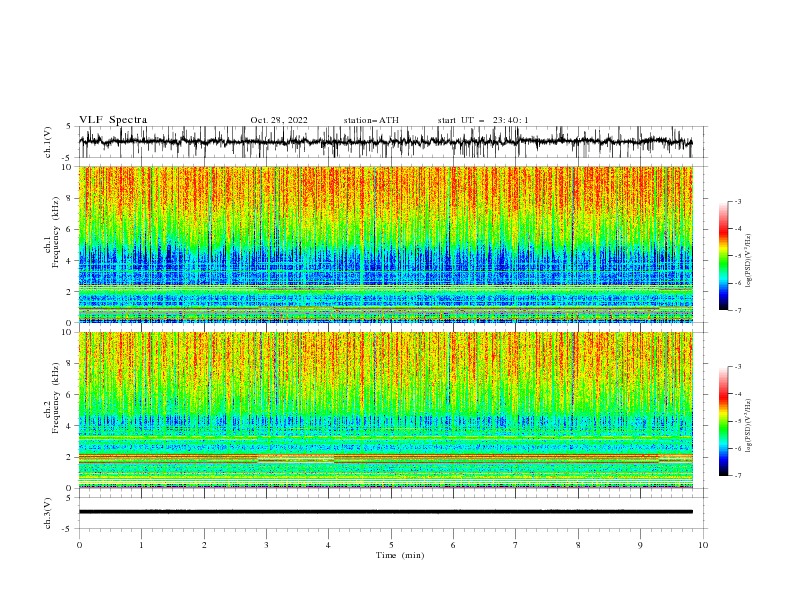
Task: Click the "2" tick on ch.2 frequency axis
Action: [x=70, y=457]
